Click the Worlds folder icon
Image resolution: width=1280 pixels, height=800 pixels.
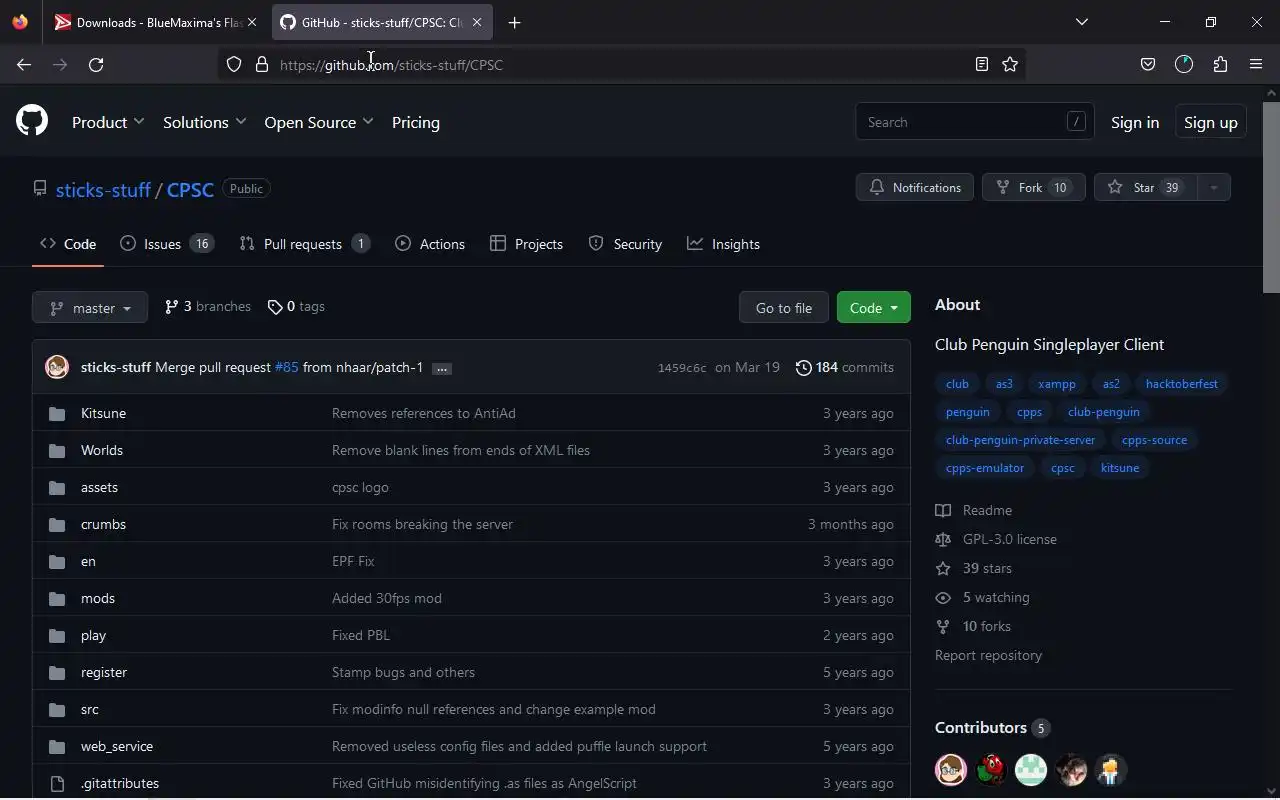(57, 450)
